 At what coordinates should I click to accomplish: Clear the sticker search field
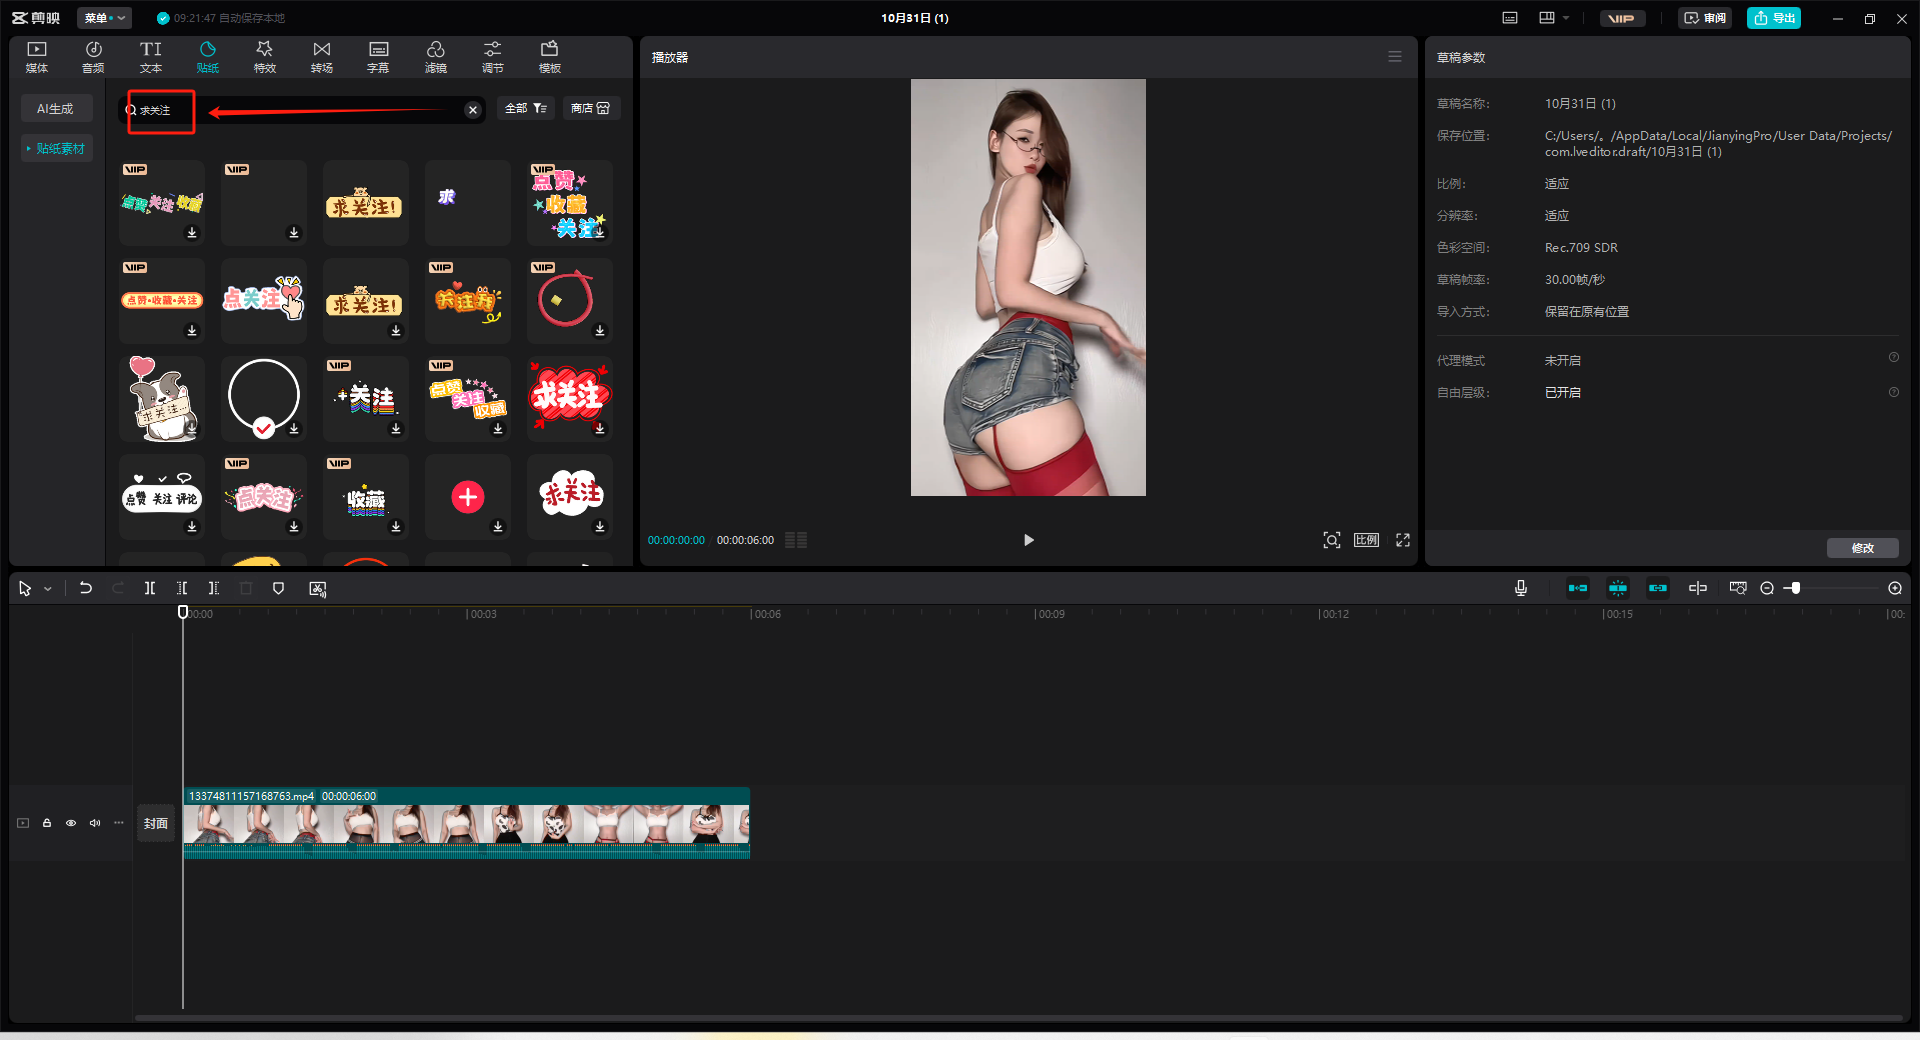(473, 110)
